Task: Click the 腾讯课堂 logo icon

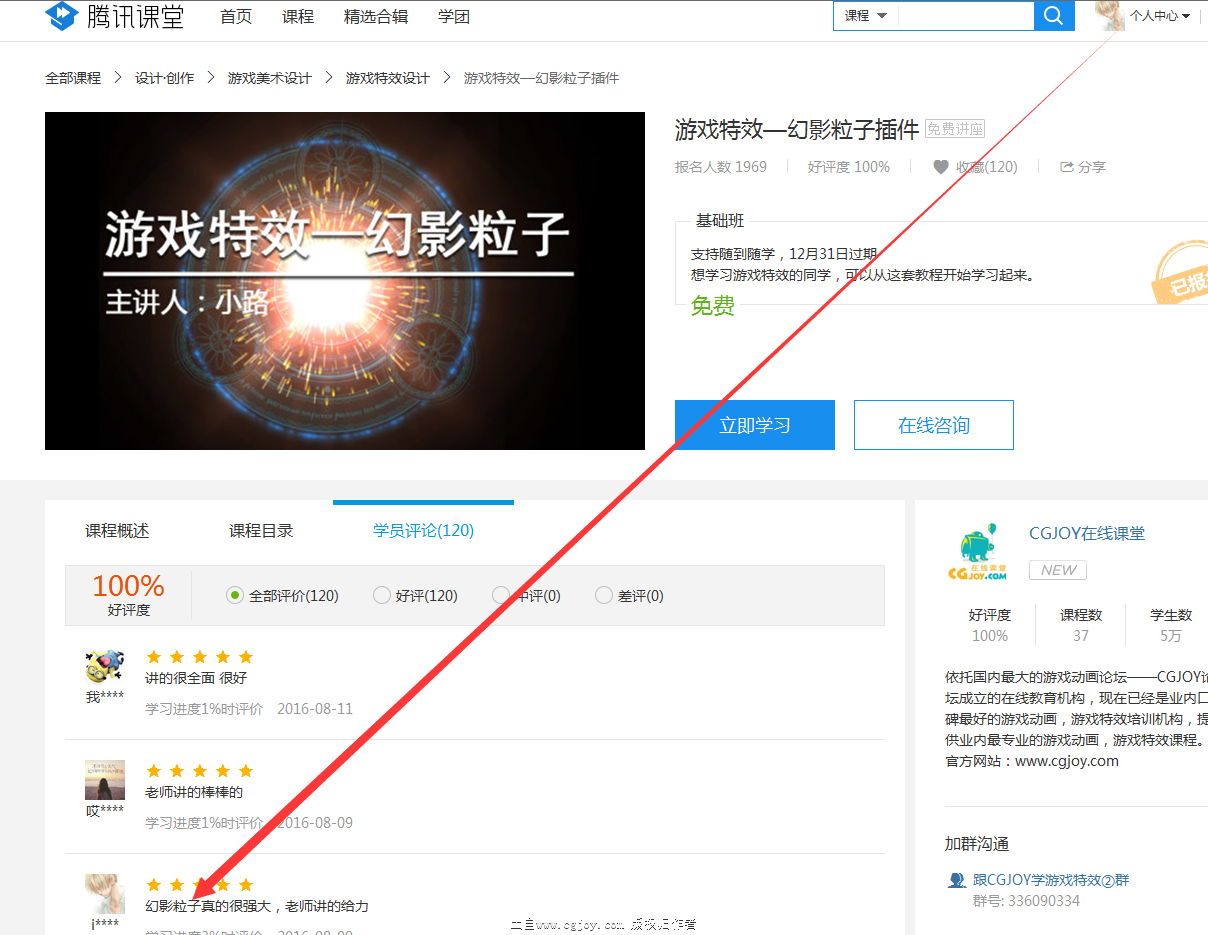Action: pyautogui.click(x=62, y=16)
